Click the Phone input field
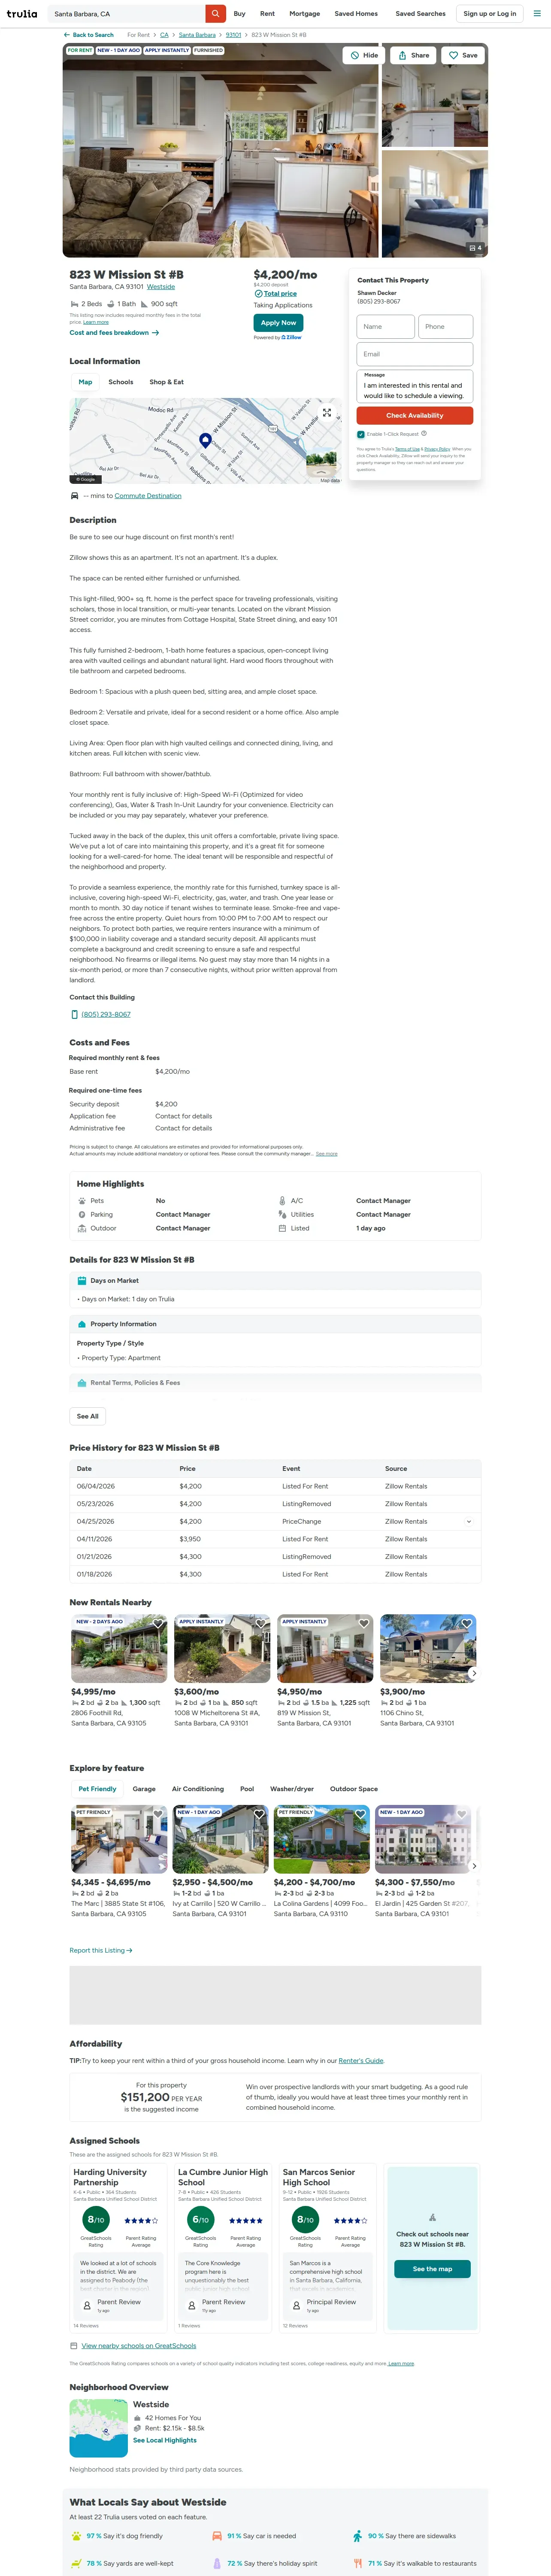Screen dimensions: 551x2576 [x=445, y=327]
